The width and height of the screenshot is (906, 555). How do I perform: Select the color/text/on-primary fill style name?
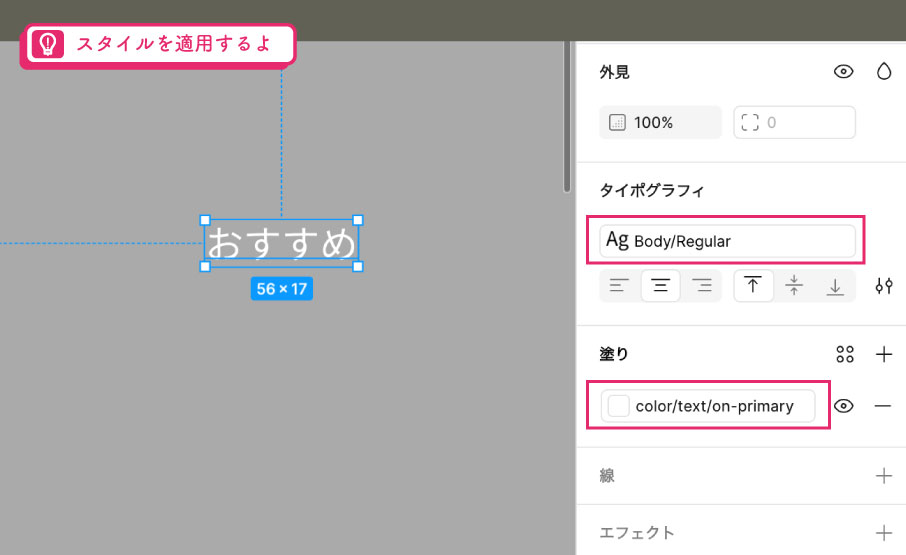pyautogui.click(x=714, y=406)
